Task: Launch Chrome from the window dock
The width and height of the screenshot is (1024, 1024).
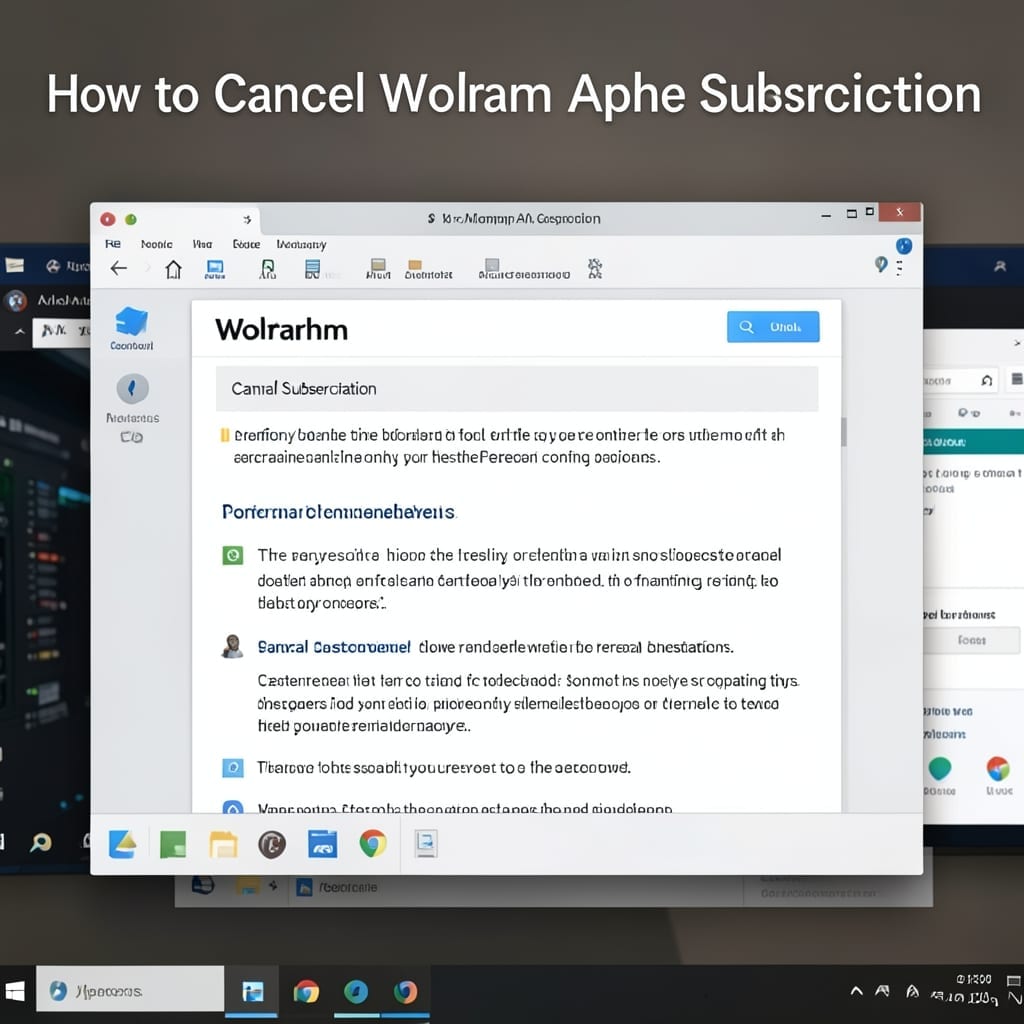Action: pos(373,844)
